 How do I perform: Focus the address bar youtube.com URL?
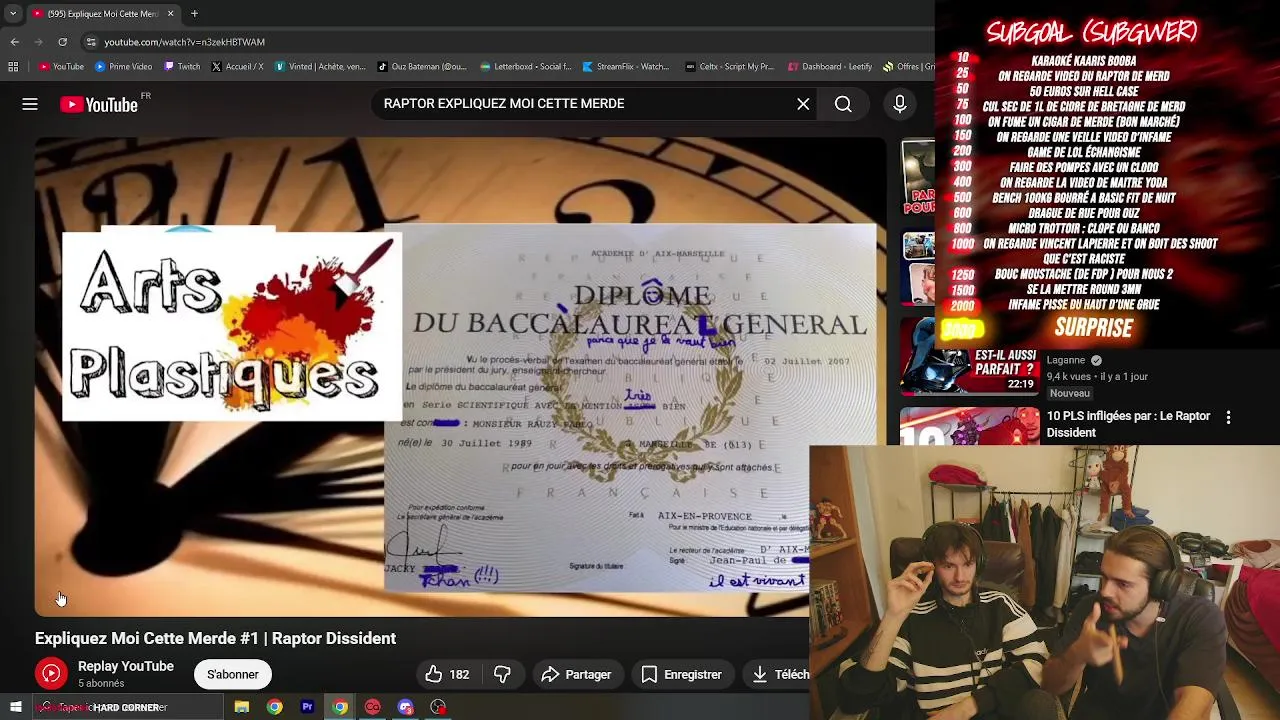184,42
